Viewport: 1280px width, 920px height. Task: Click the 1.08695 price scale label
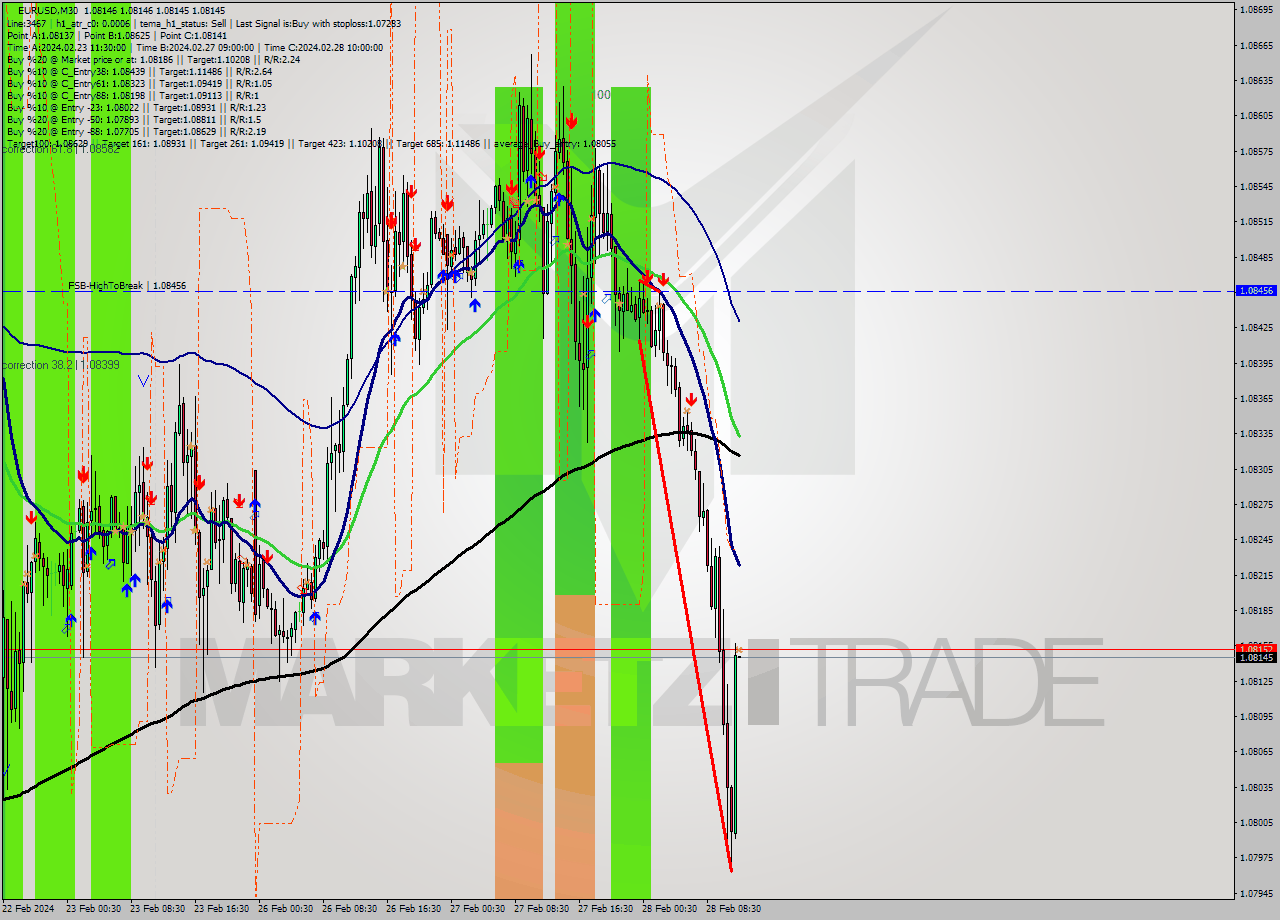(x=1256, y=9)
